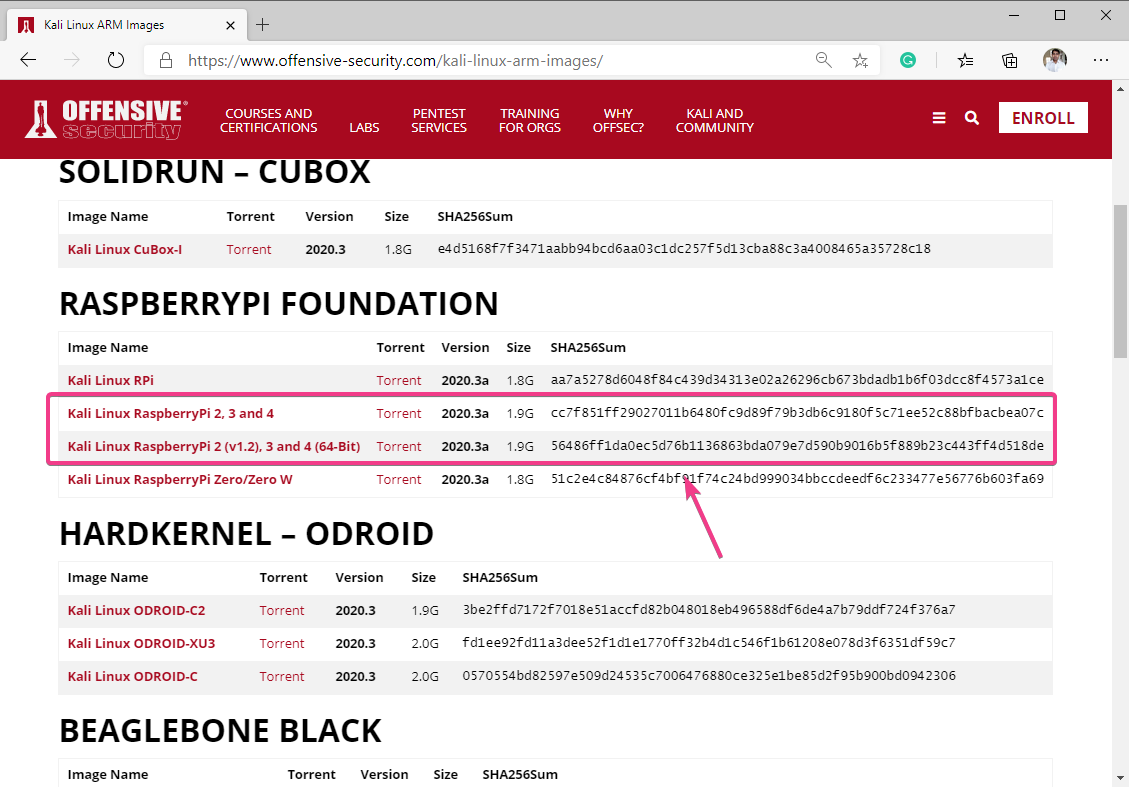Image resolution: width=1129 pixels, height=787 pixels.
Task: Click the ENROLL button
Action: coord(1043,118)
